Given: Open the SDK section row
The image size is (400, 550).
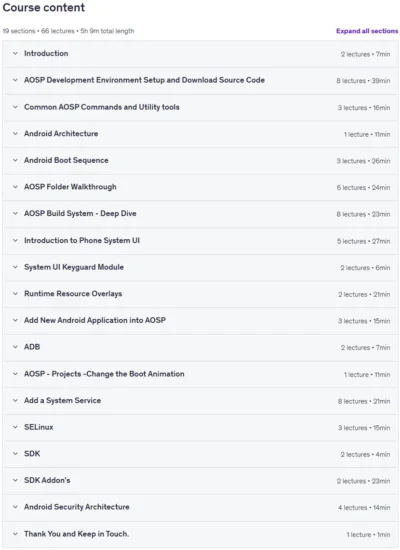Looking at the screenshot, I should point(200,454).
